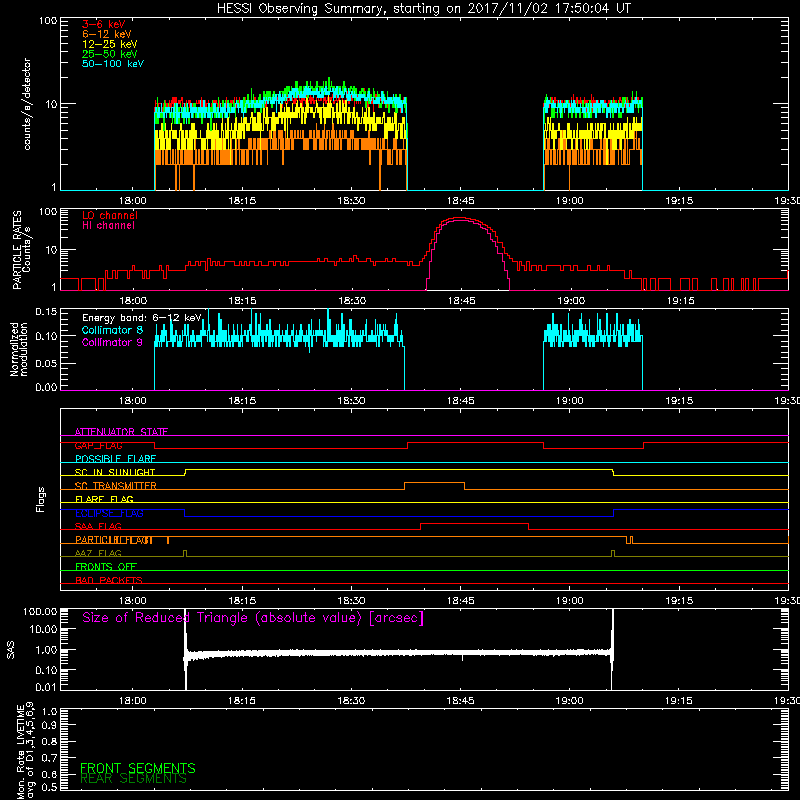Screen dimensions: 800x800
Task: Select the yellow 12-25 keV legend label
Action: click(x=110, y=44)
